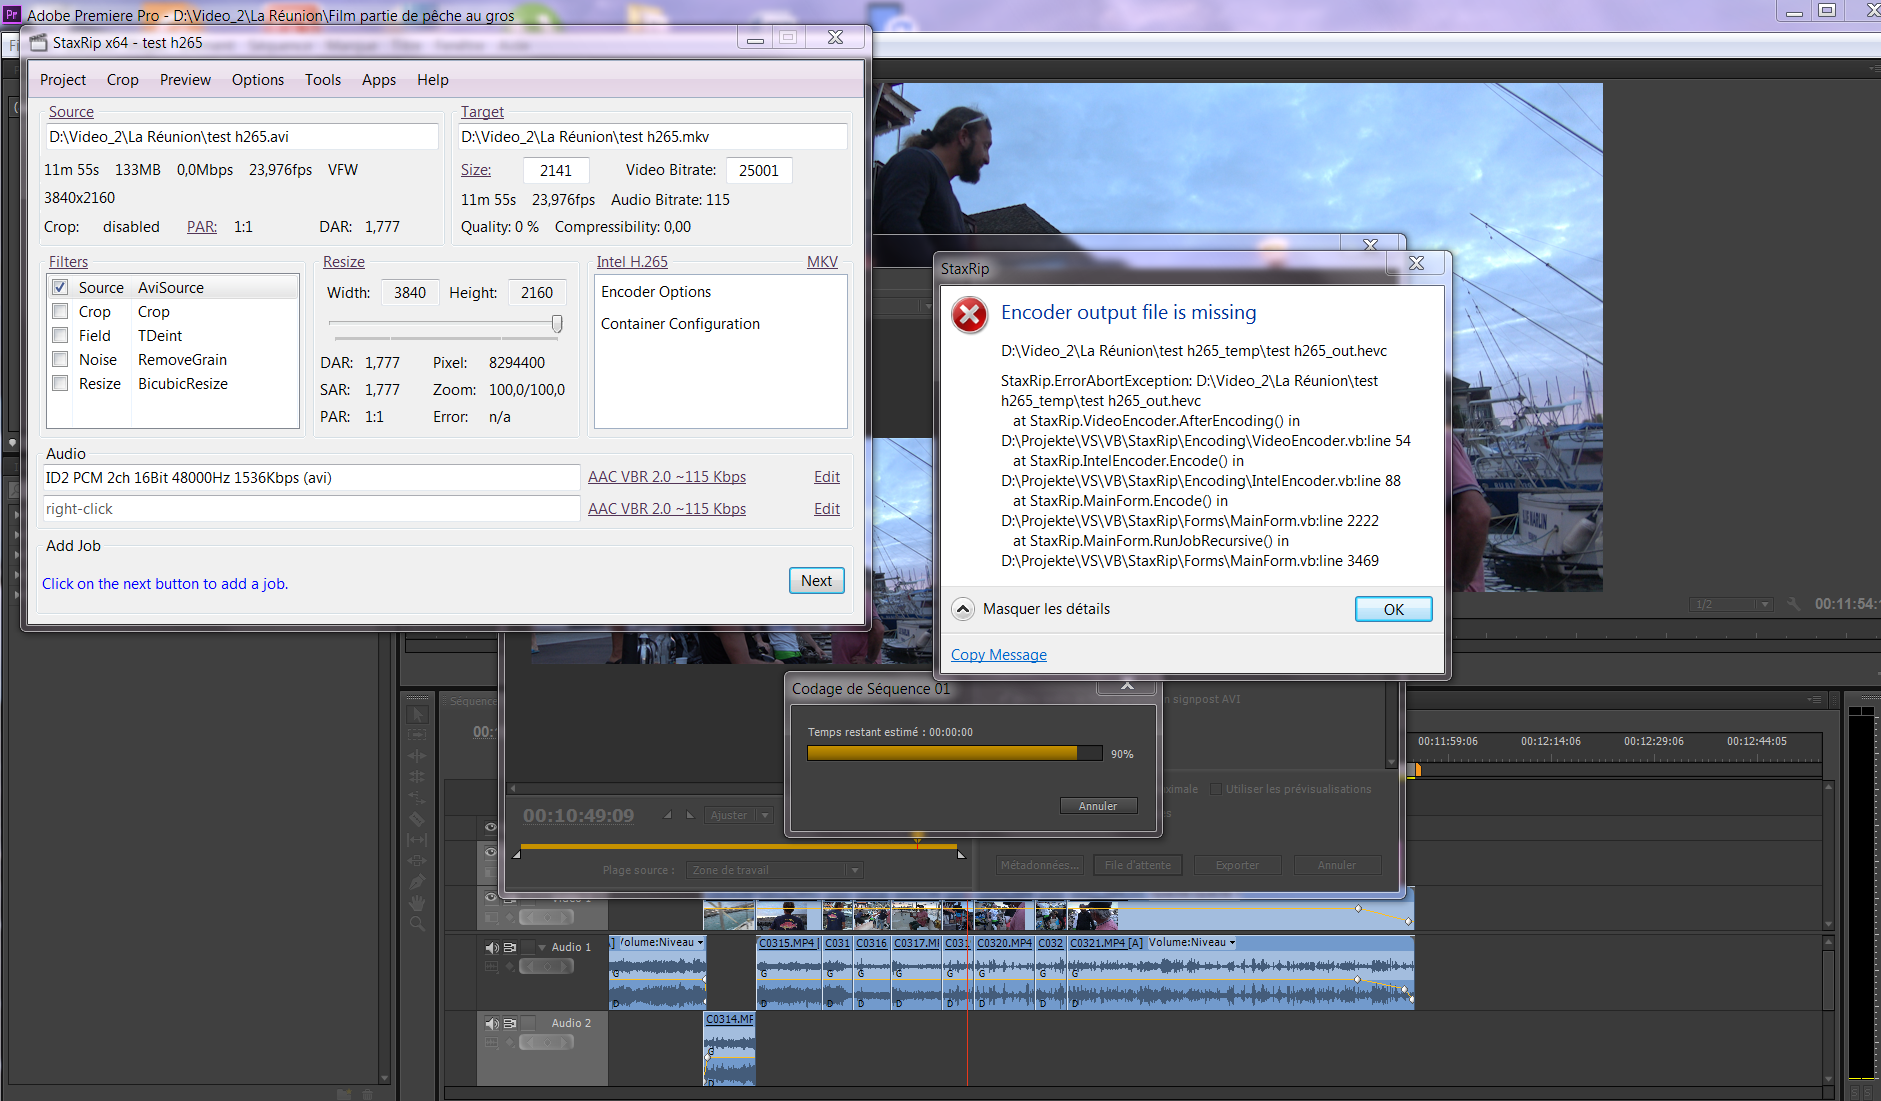1881x1101 pixels.
Task: Enable the Field TDeint filter checkbox
Action: pos(60,335)
